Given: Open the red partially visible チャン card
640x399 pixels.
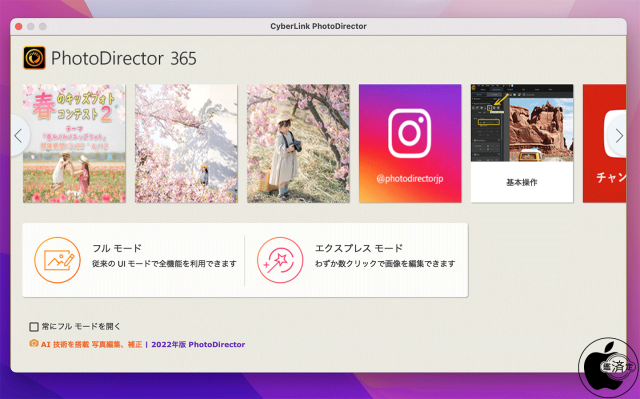Looking at the screenshot, I should point(604,143).
